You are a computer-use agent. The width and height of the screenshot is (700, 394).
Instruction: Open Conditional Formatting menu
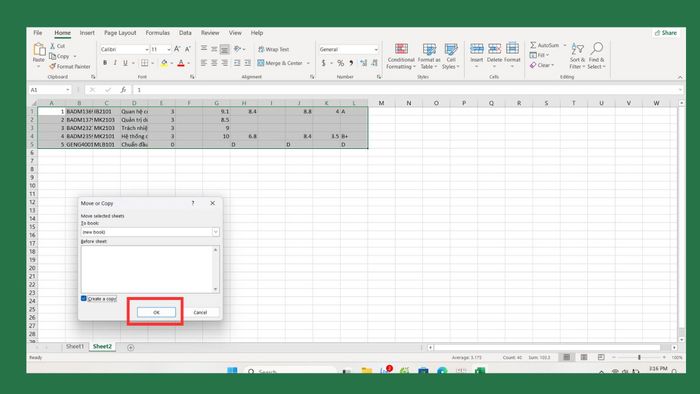(401, 56)
